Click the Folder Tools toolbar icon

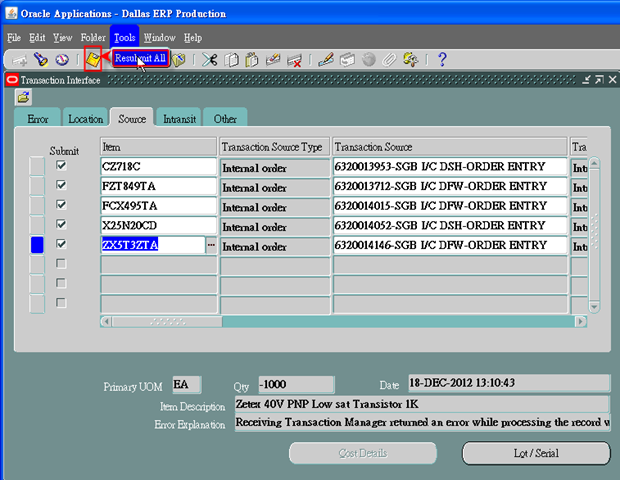pyautogui.click(x=410, y=60)
